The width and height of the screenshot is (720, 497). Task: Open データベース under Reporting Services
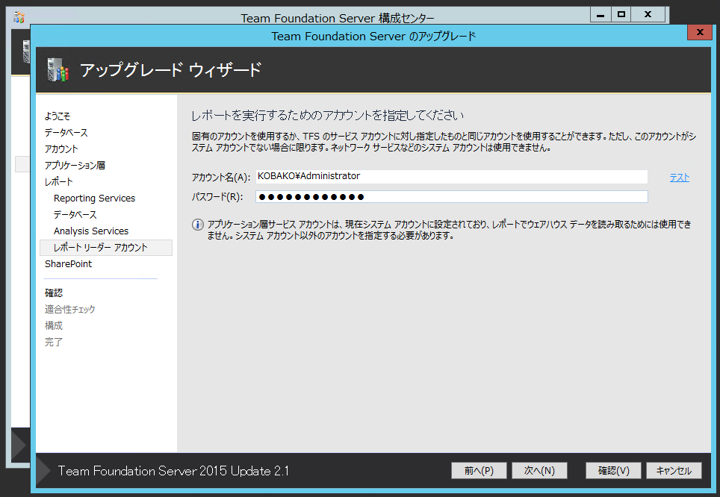click(75, 215)
